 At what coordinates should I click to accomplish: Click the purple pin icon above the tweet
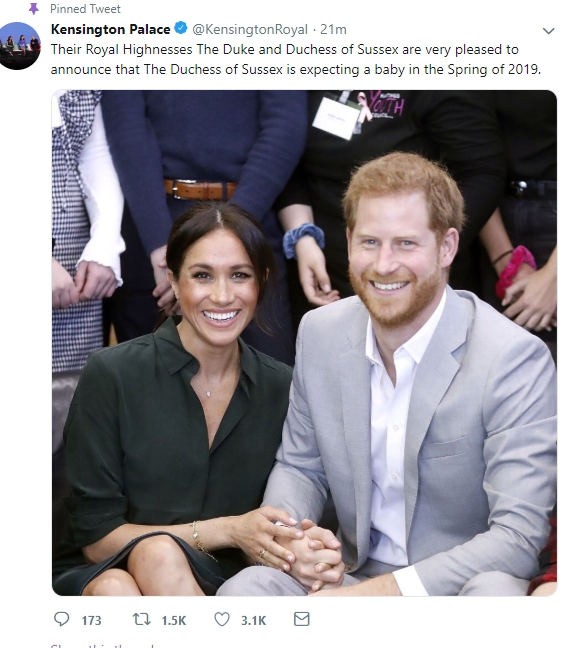33,8
